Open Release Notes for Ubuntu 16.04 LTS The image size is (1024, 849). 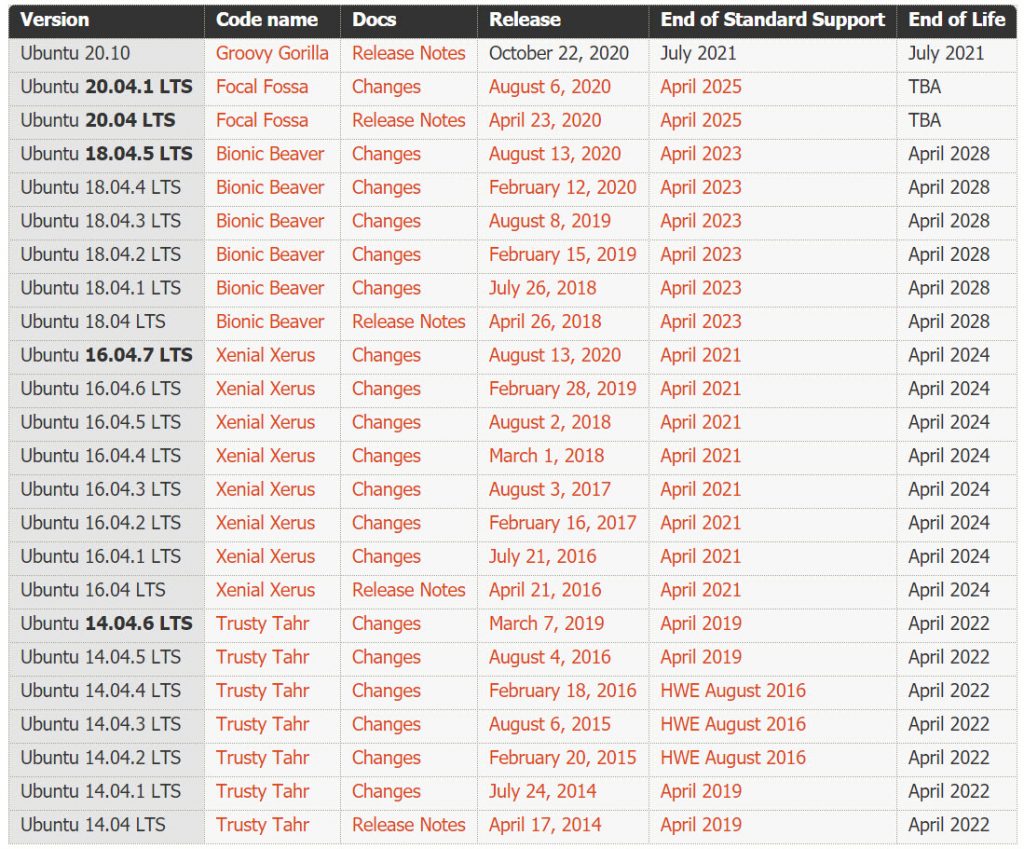click(x=409, y=590)
